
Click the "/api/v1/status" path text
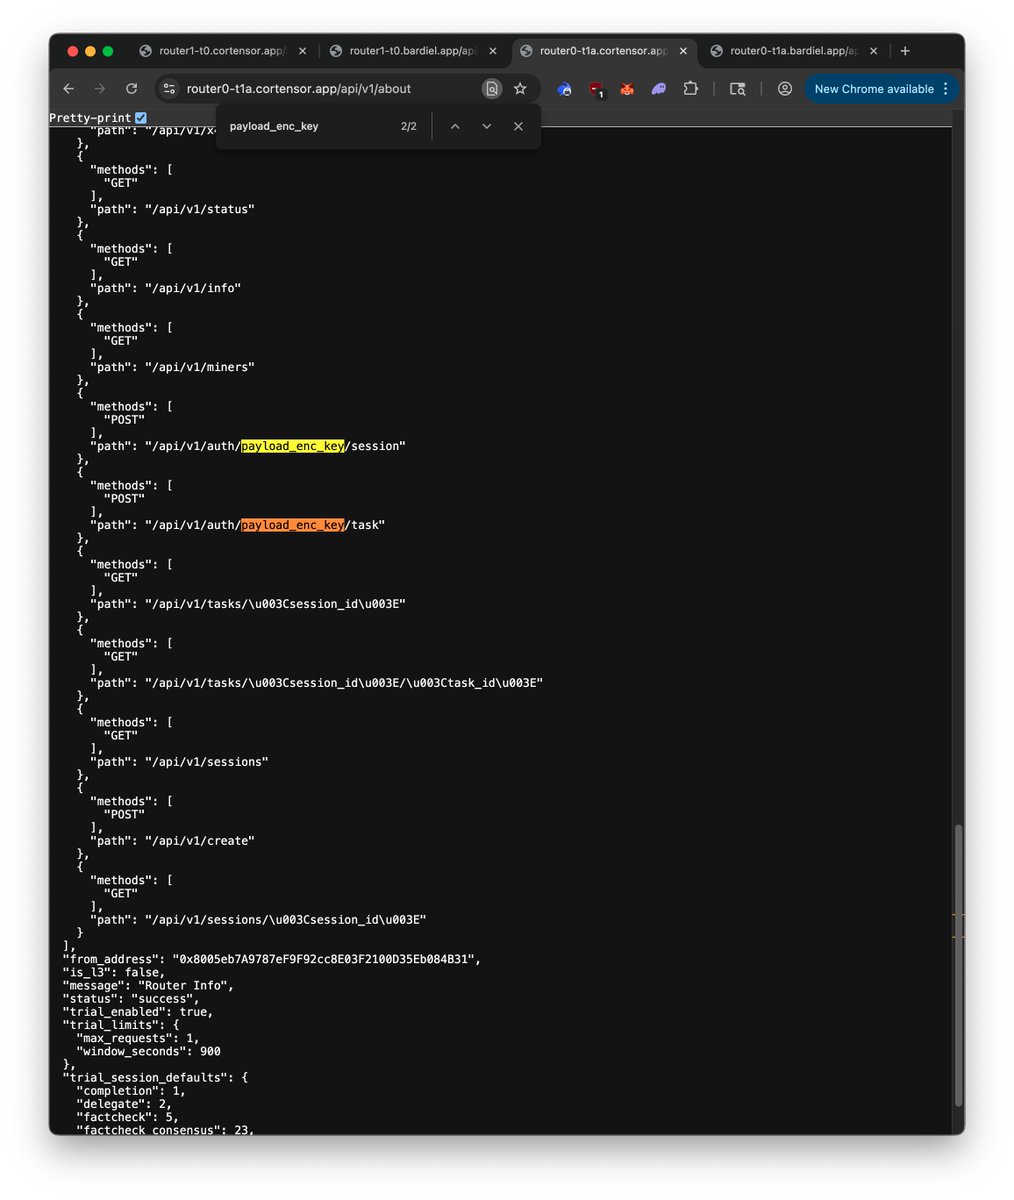[200, 209]
